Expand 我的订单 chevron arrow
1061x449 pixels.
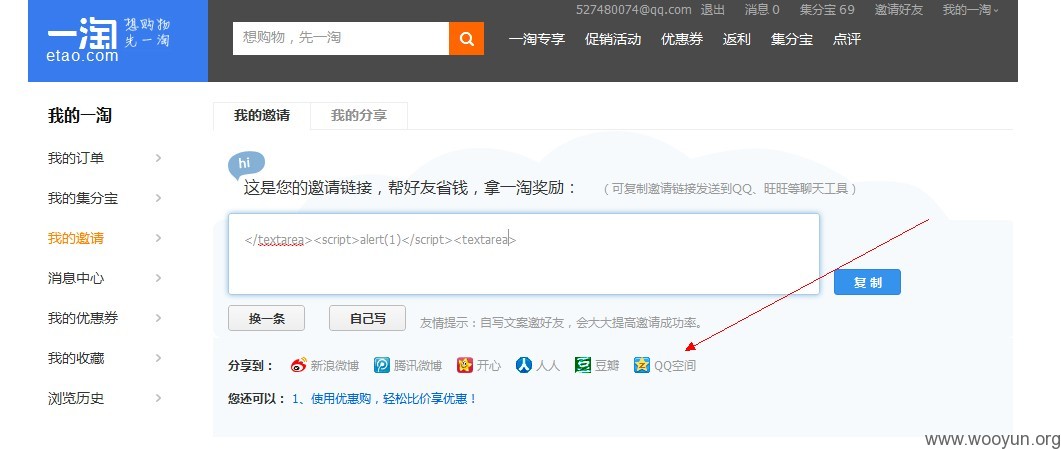coord(158,158)
